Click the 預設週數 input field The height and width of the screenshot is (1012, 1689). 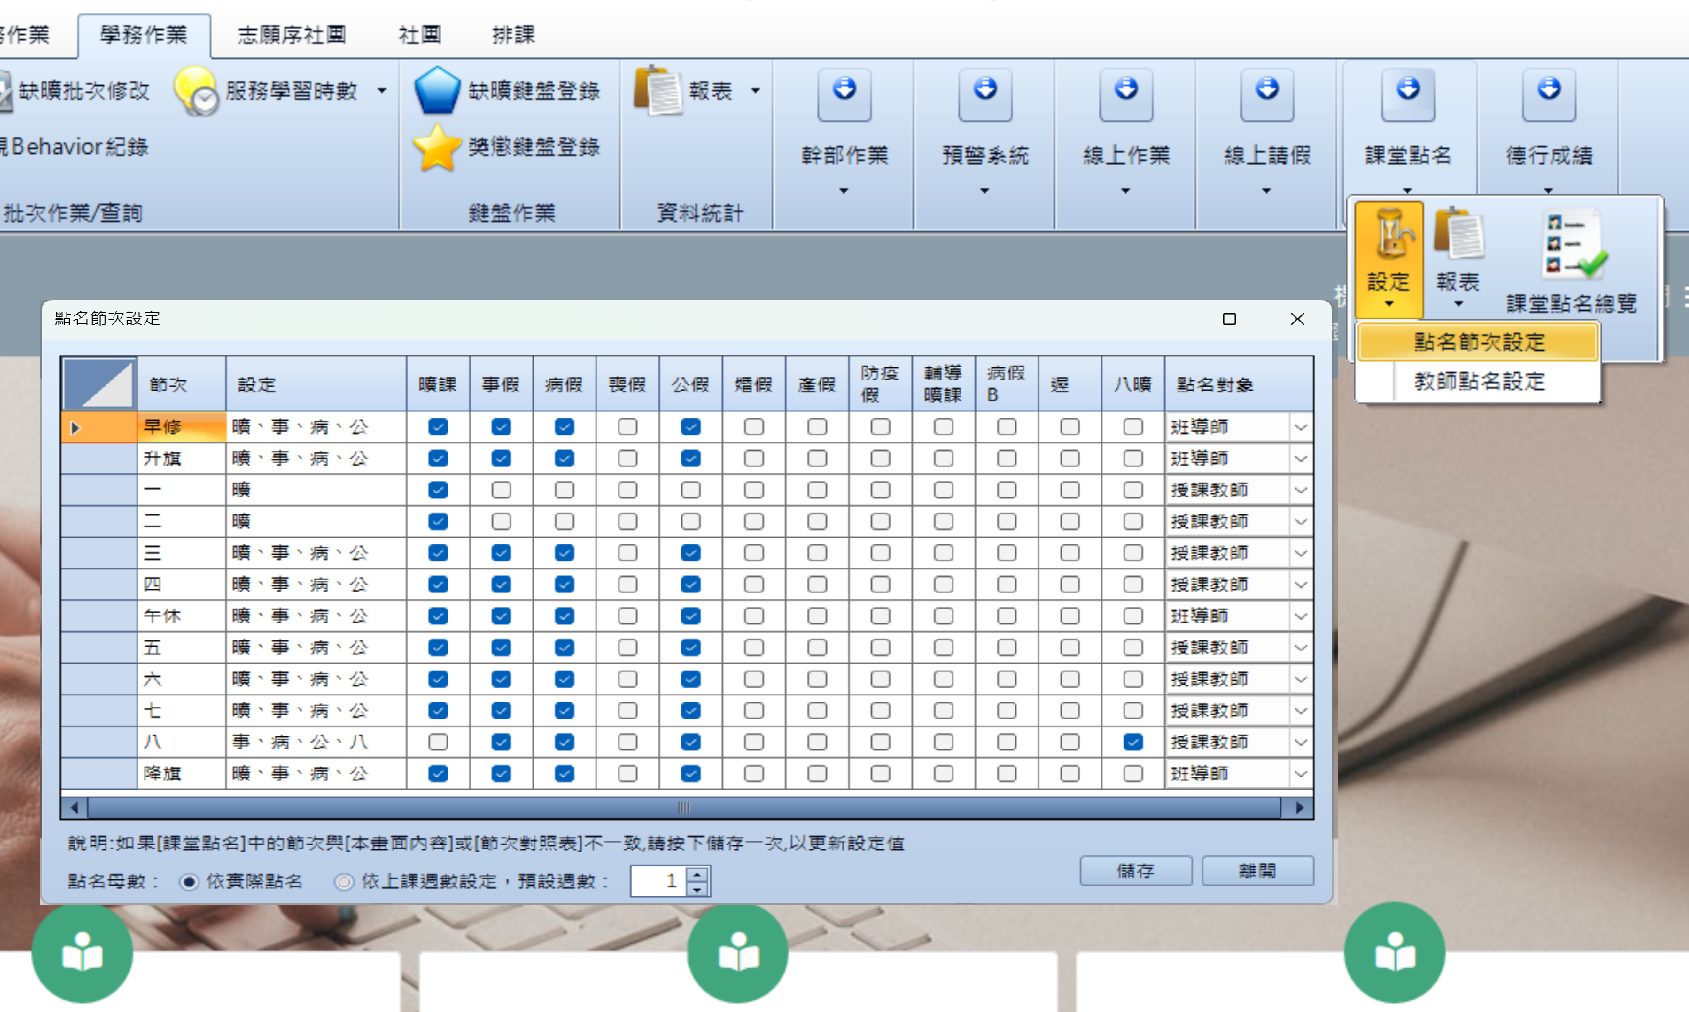(659, 881)
